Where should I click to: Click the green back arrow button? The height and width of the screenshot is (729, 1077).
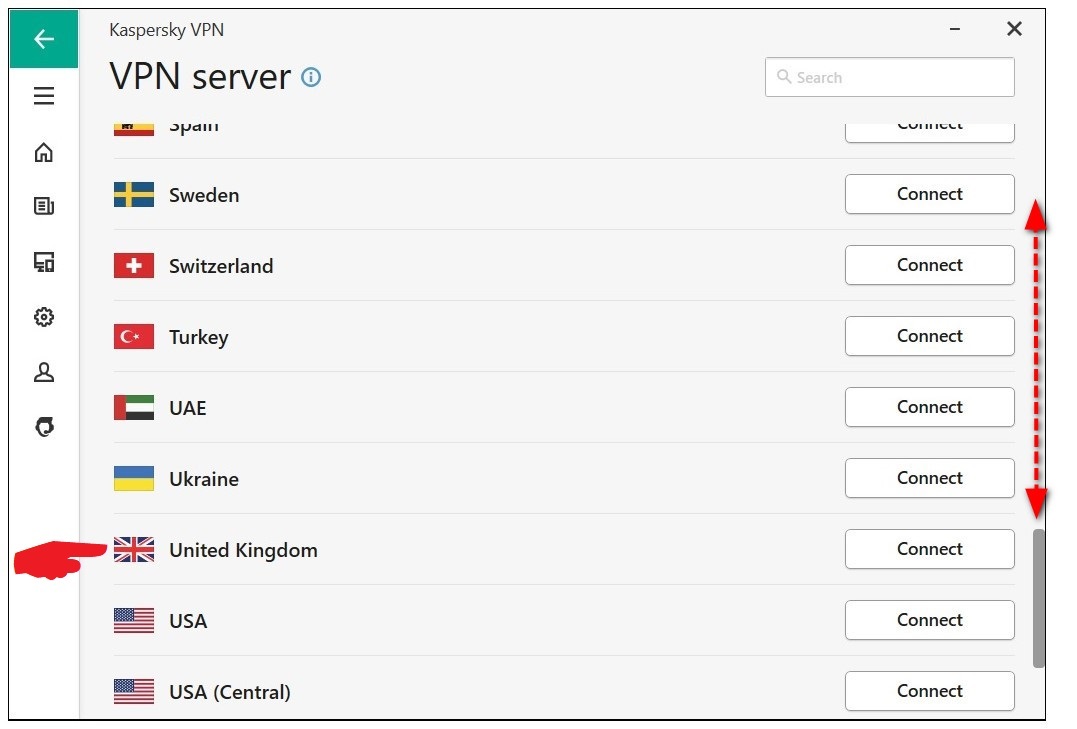click(x=43, y=39)
